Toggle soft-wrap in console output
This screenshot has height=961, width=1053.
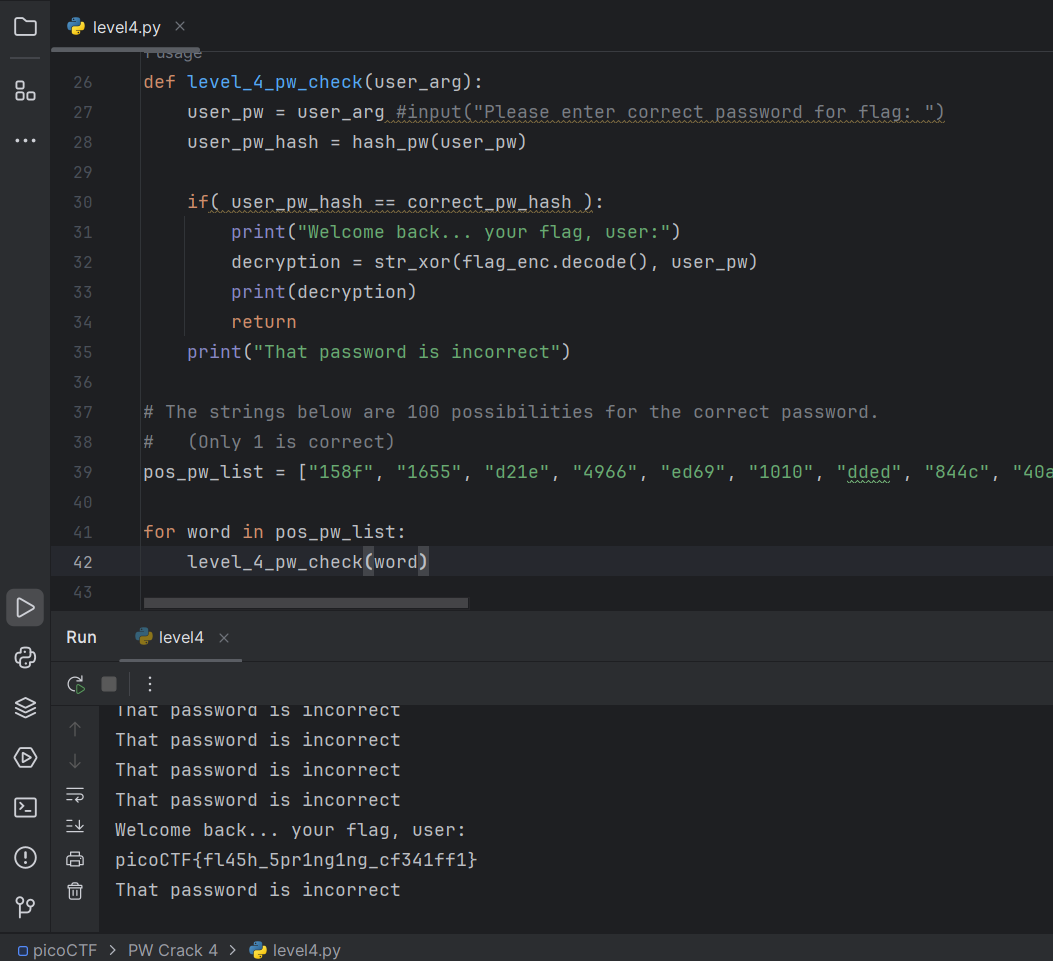pyautogui.click(x=75, y=795)
